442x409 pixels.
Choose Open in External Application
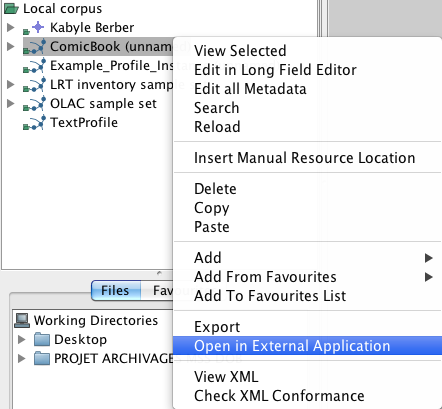[307, 346]
